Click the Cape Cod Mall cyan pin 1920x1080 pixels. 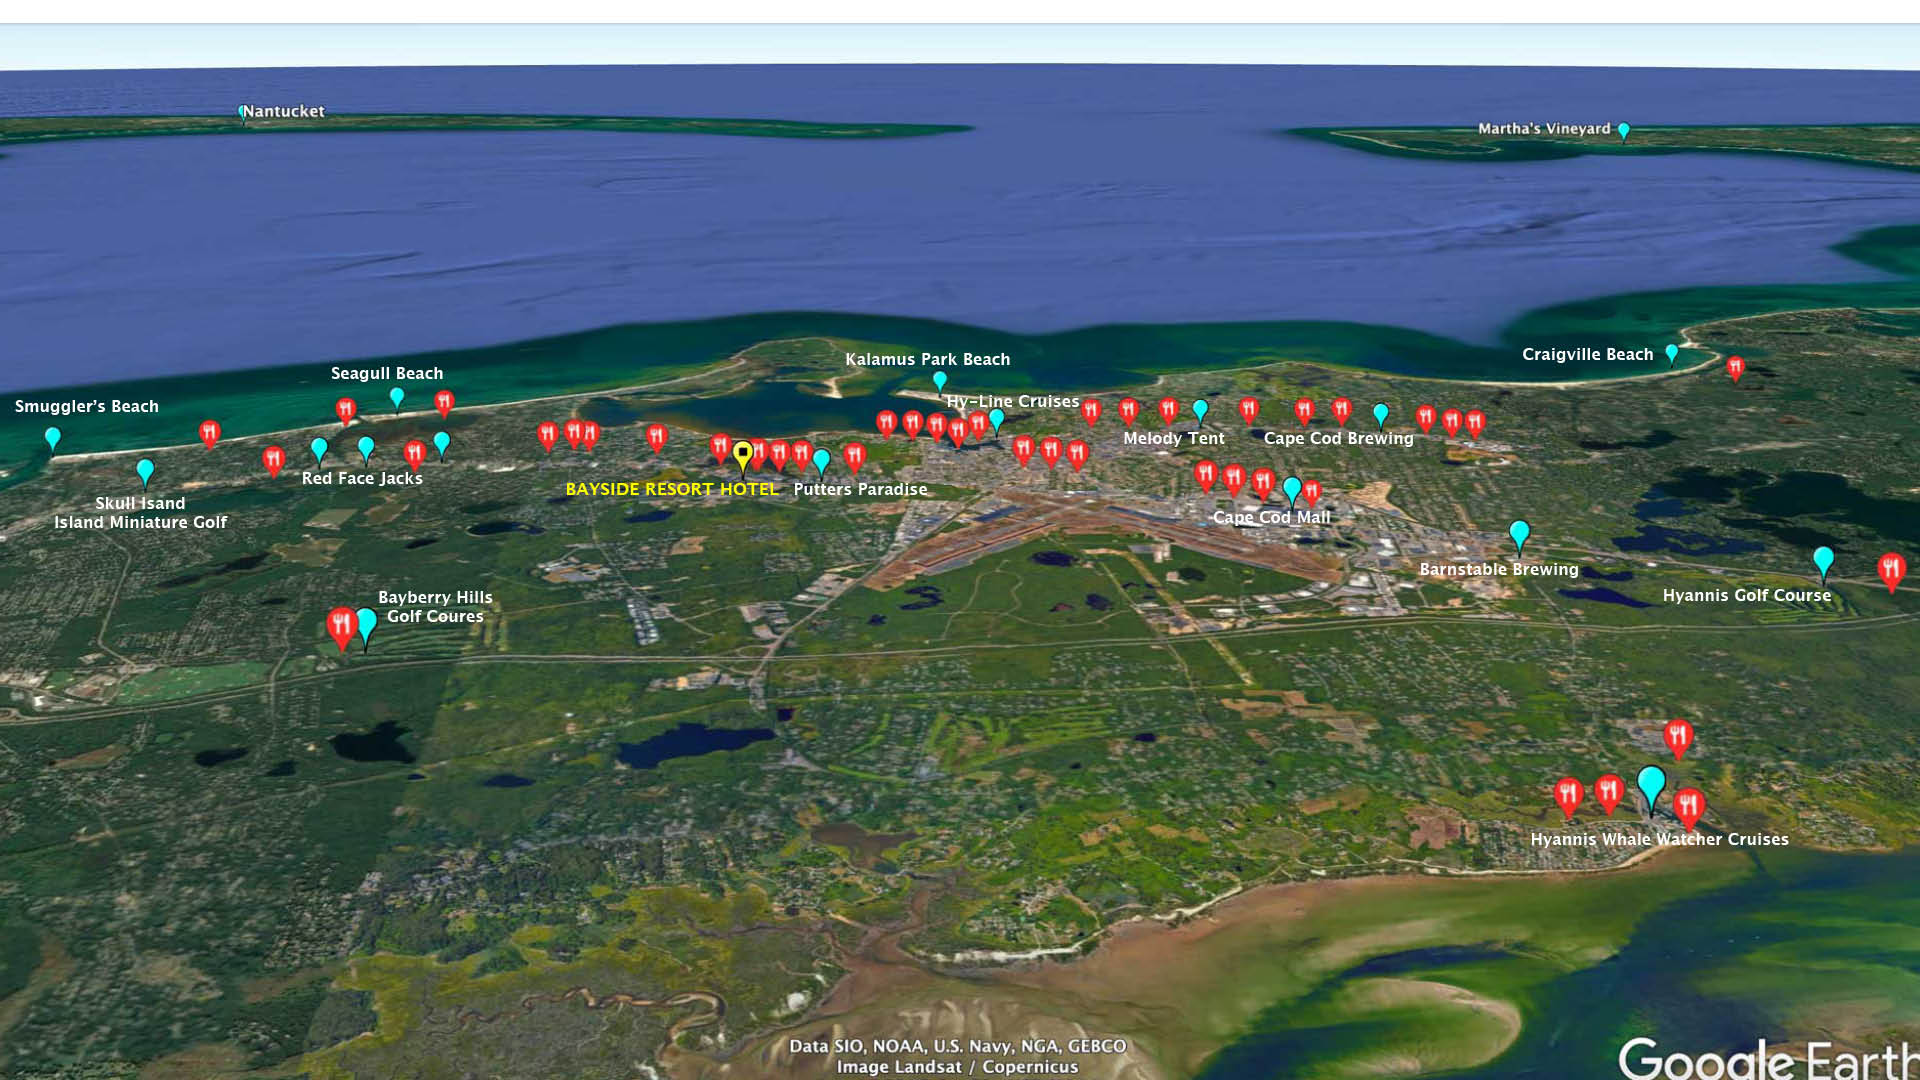pyautogui.click(x=1292, y=491)
